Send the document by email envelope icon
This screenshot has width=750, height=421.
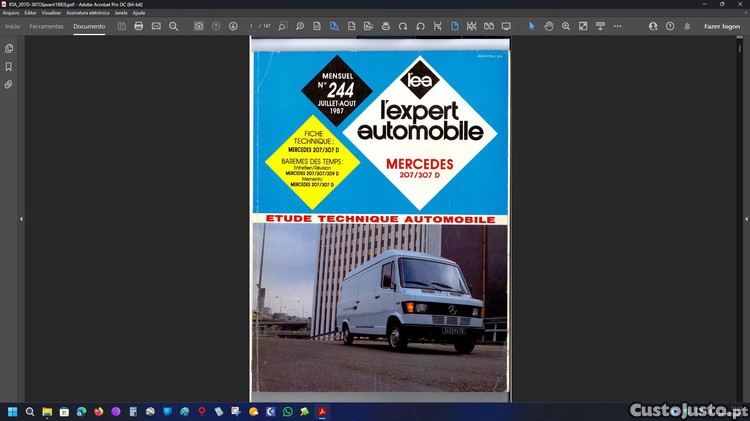156,26
